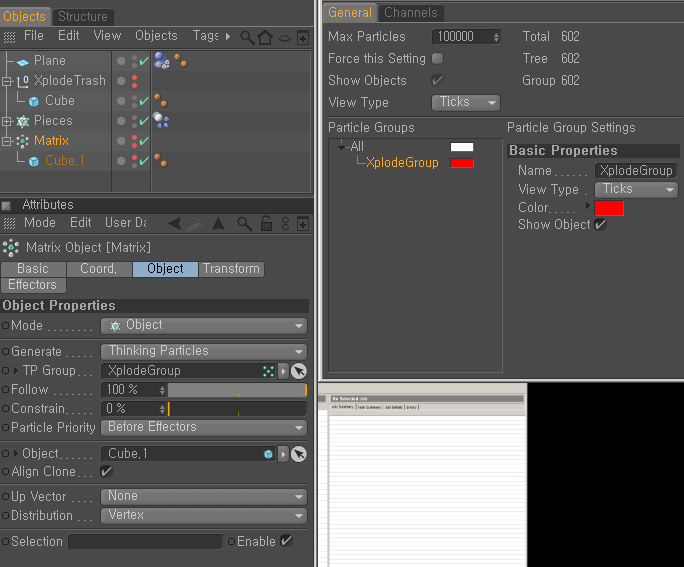The width and height of the screenshot is (684, 567).
Task: Click the up arrow in Attributes toolbar
Action: [x=218, y=224]
